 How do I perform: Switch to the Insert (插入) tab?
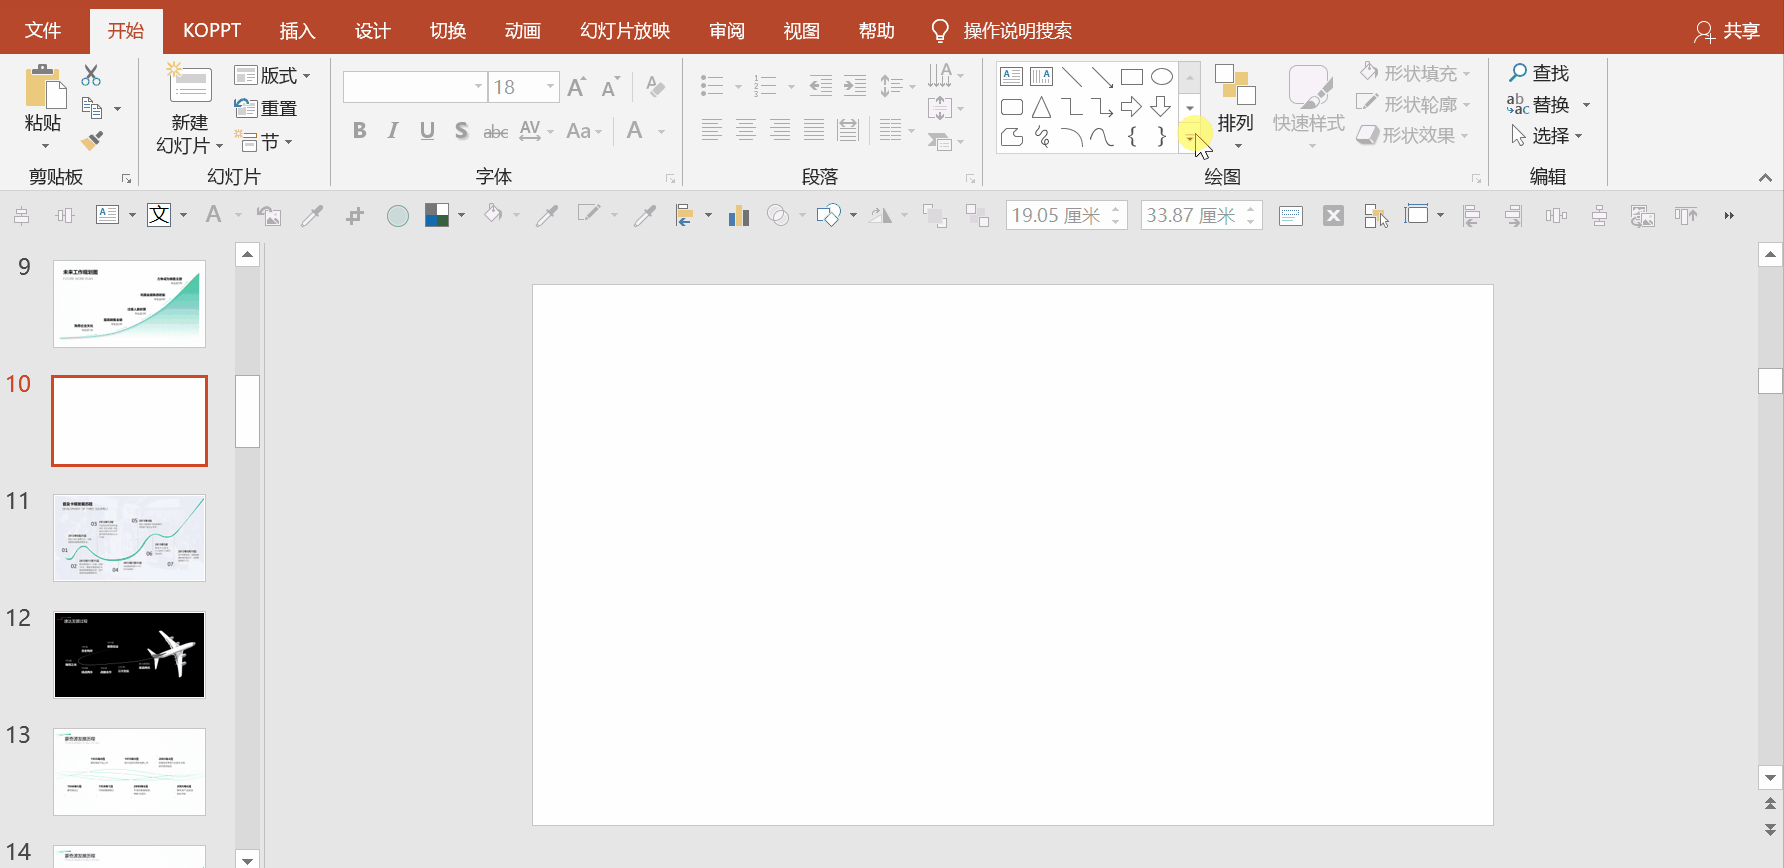pos(297,31)
